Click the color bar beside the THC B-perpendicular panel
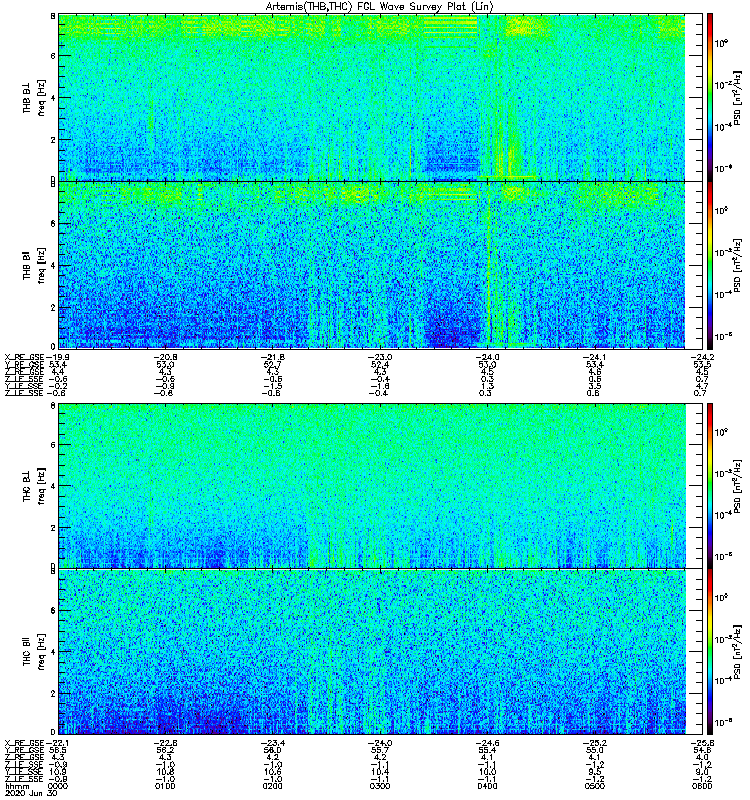 tap(710, 485)
